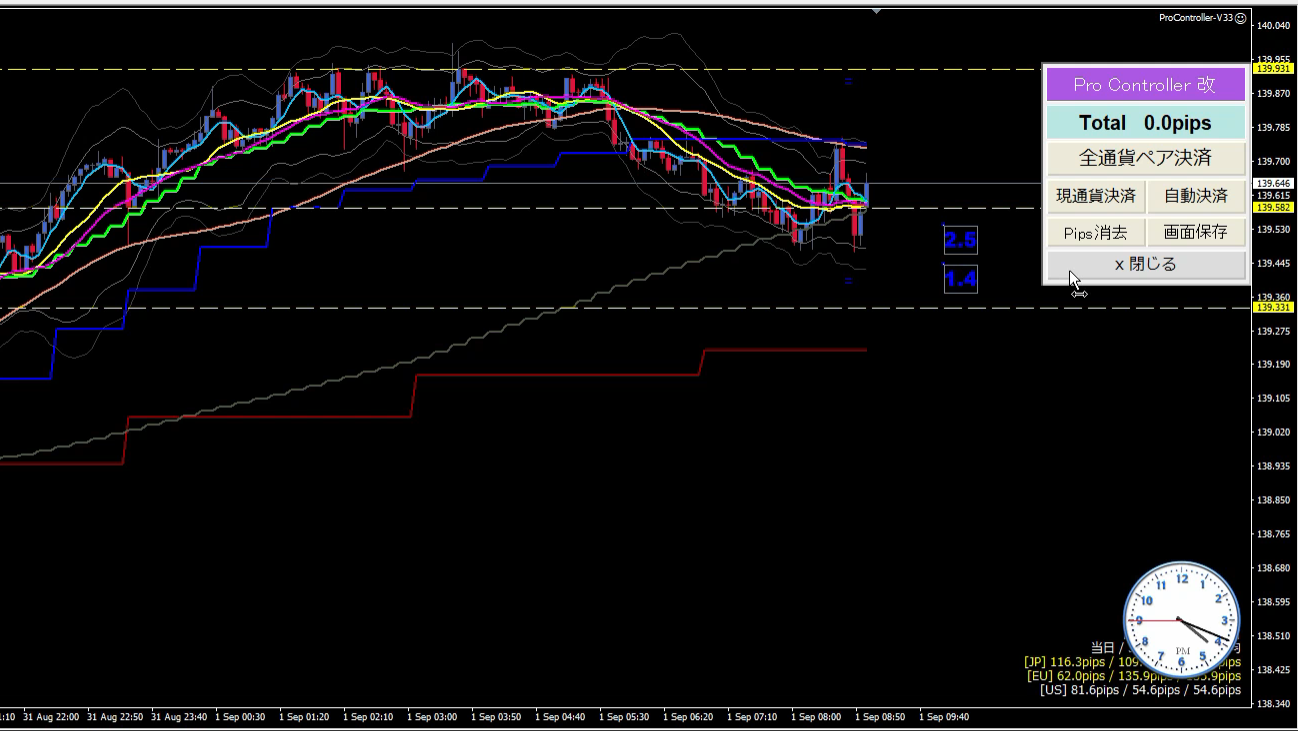
Task: Click the 139.331 yellow price tag
Action: pos(1273,308)
